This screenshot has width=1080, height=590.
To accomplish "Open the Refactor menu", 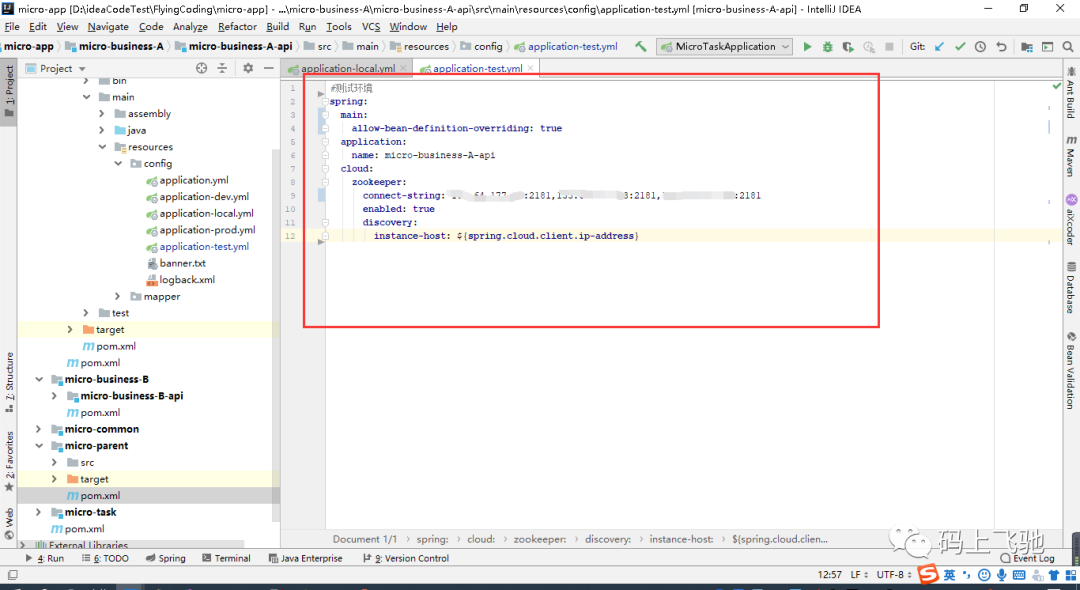I will click(237, 26).
